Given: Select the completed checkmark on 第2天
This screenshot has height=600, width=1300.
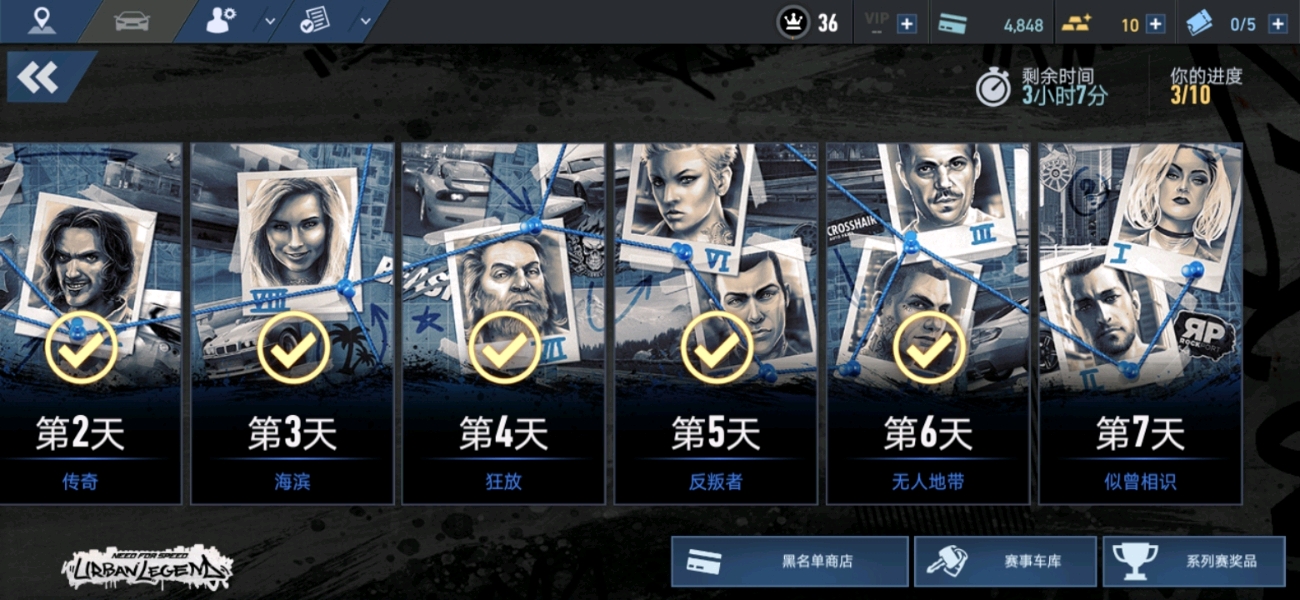Looking at the screenshot, I should point(82,348).
